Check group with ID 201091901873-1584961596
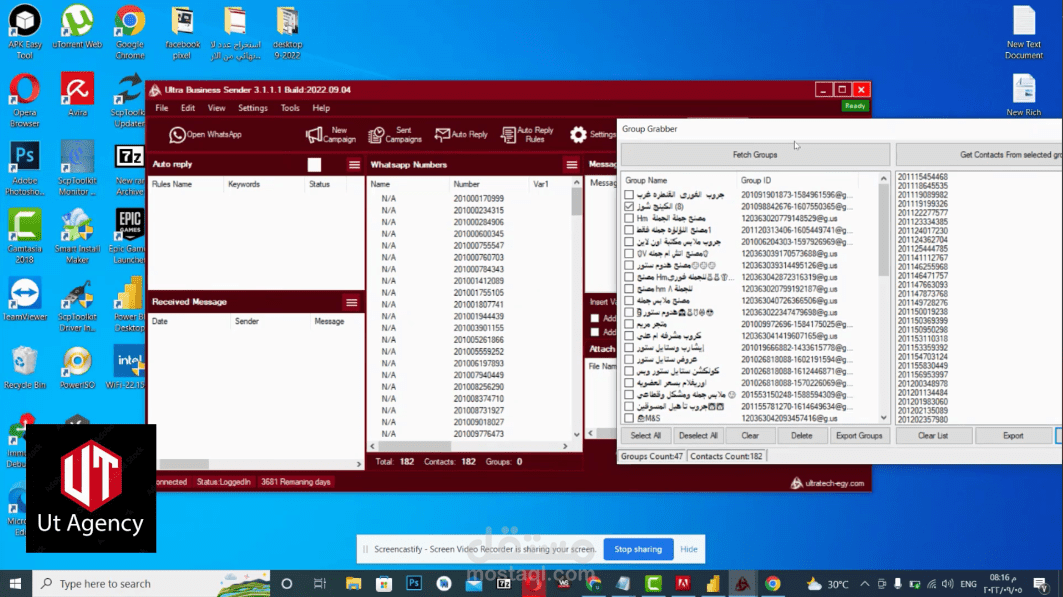This screenshot has height=597, width=1063. click(629, 194)
